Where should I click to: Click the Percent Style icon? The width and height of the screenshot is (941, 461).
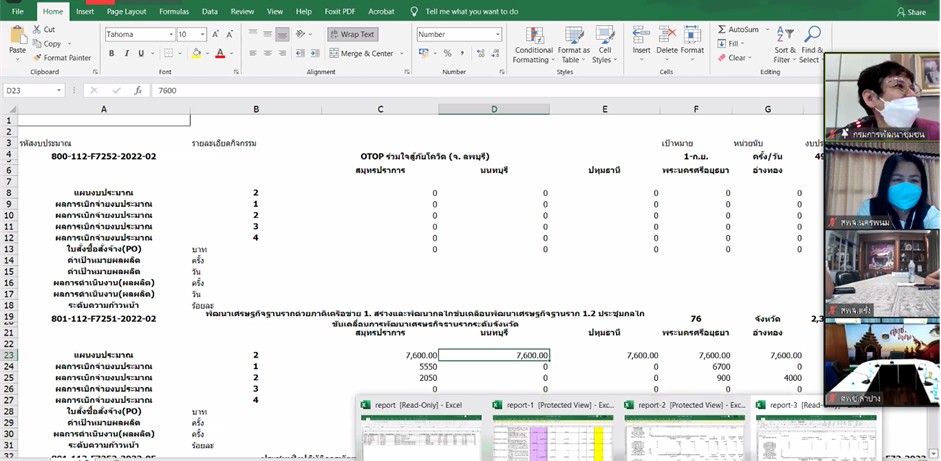click(448, 53)
